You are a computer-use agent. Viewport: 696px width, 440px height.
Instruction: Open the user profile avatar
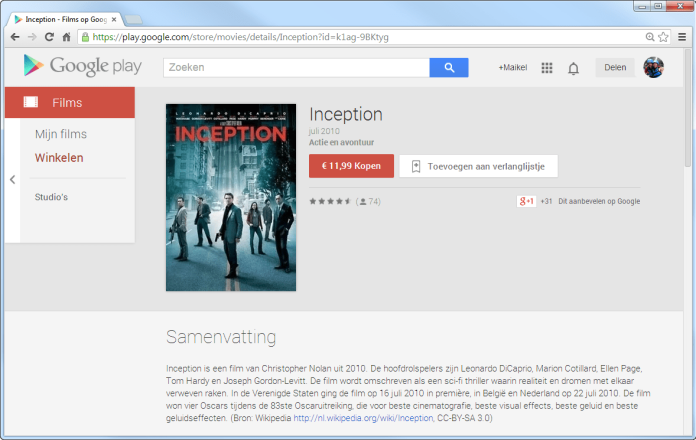pyautogui.click(x=653, y=67)
